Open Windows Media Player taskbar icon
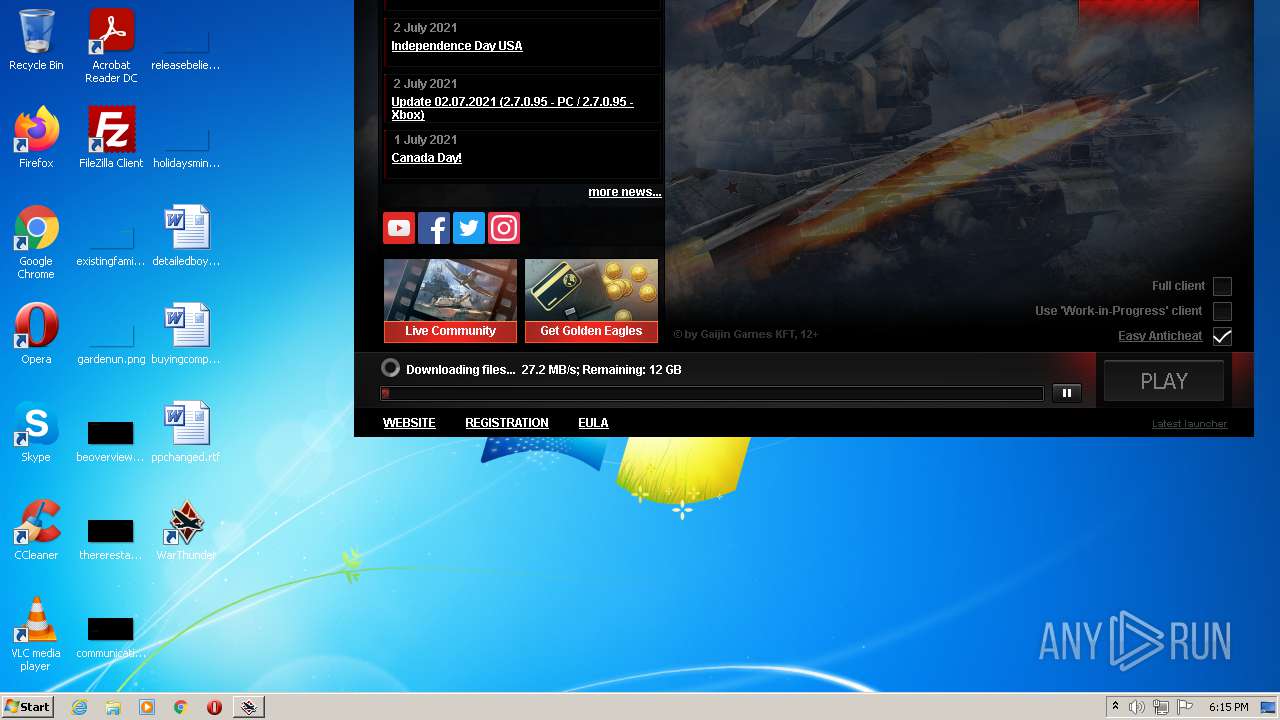 point(147,707)
